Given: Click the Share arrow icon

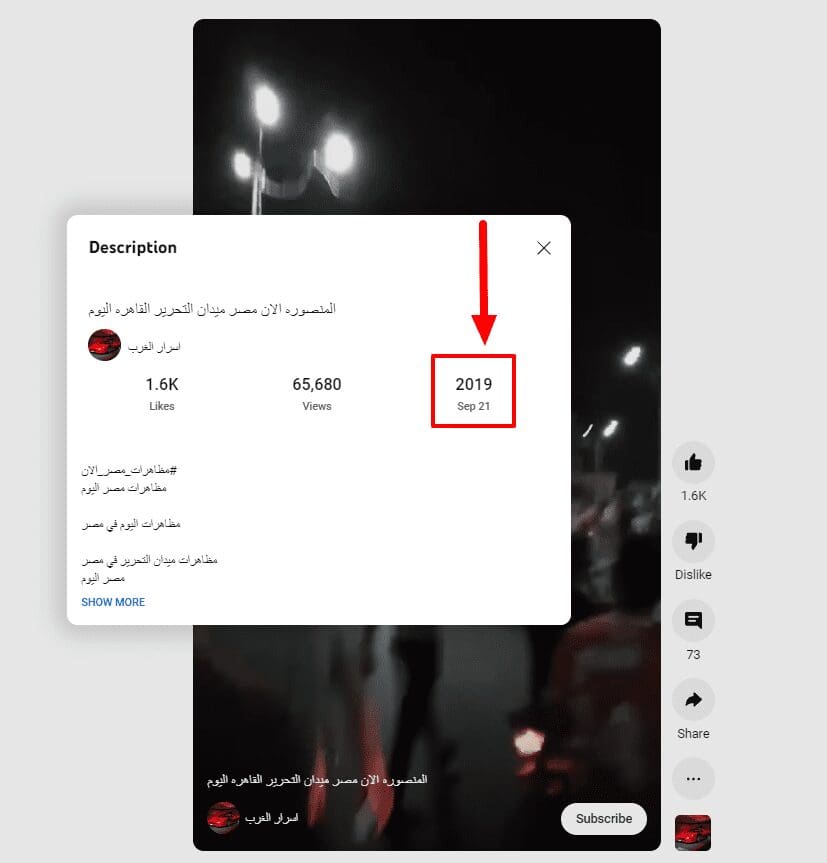Looking at the screenshot, I should [x=693, y=700].
